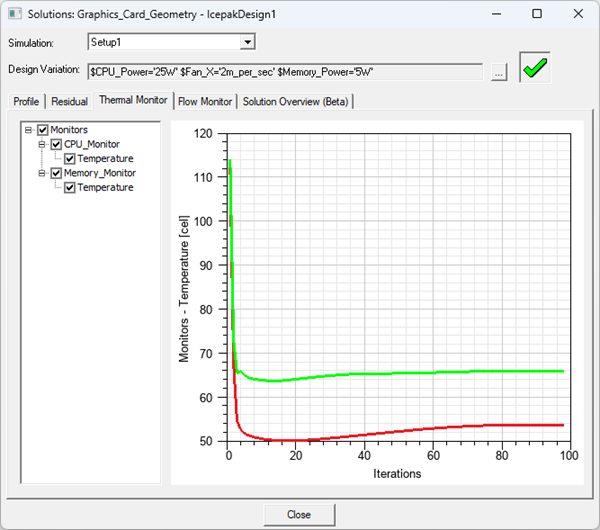Image resolution: width=600 pixels, height=530 pixels.
Task: Select the Thermal Monitor tab
Action: 133,101
